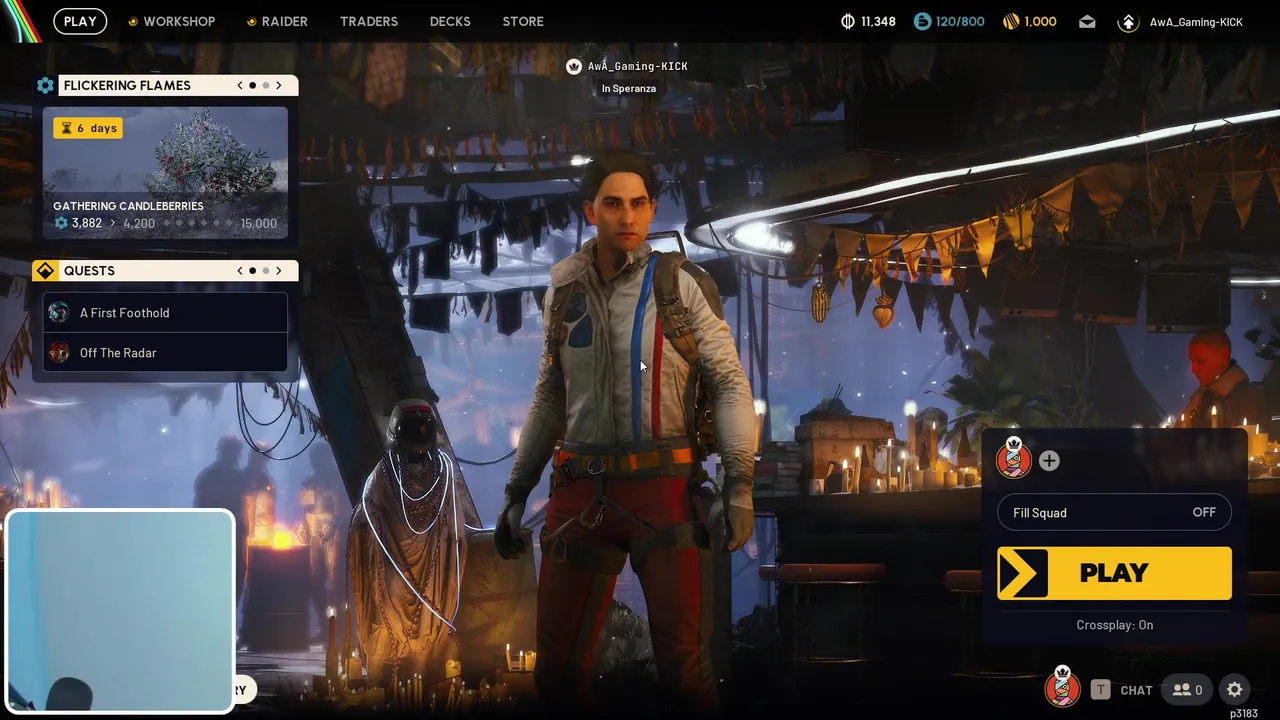
Task: Go to previous Quests page arrow
Action: (x=240, y=271)
